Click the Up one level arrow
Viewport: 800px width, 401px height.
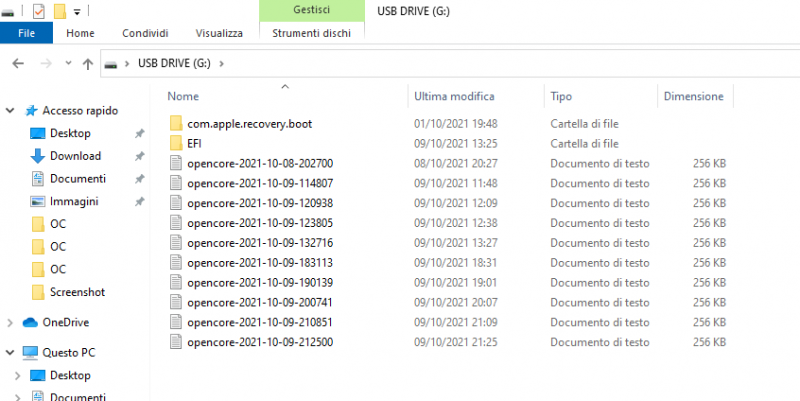[88, 64]
